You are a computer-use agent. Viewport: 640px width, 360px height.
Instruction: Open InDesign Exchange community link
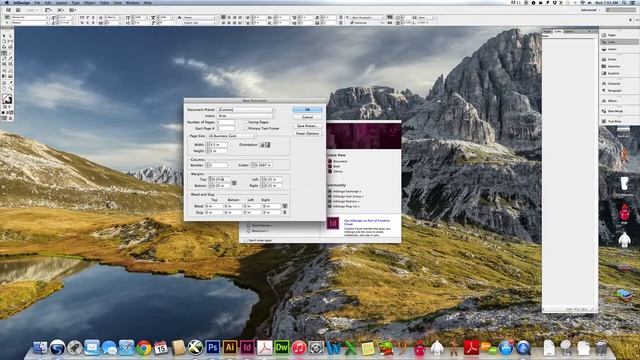347,191
